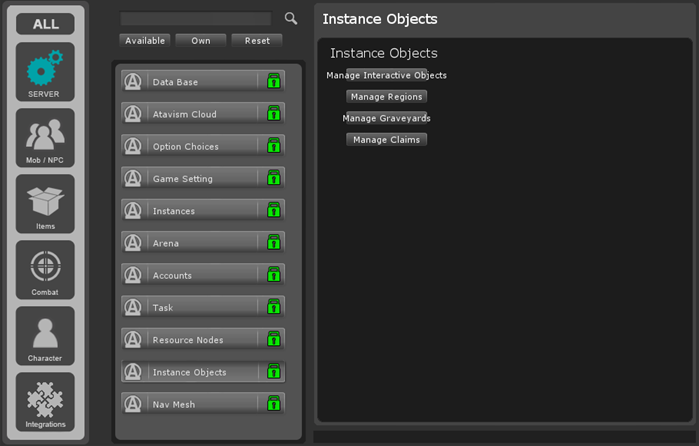
Task: Click the plugin search input field
Action: coord(195,19)
